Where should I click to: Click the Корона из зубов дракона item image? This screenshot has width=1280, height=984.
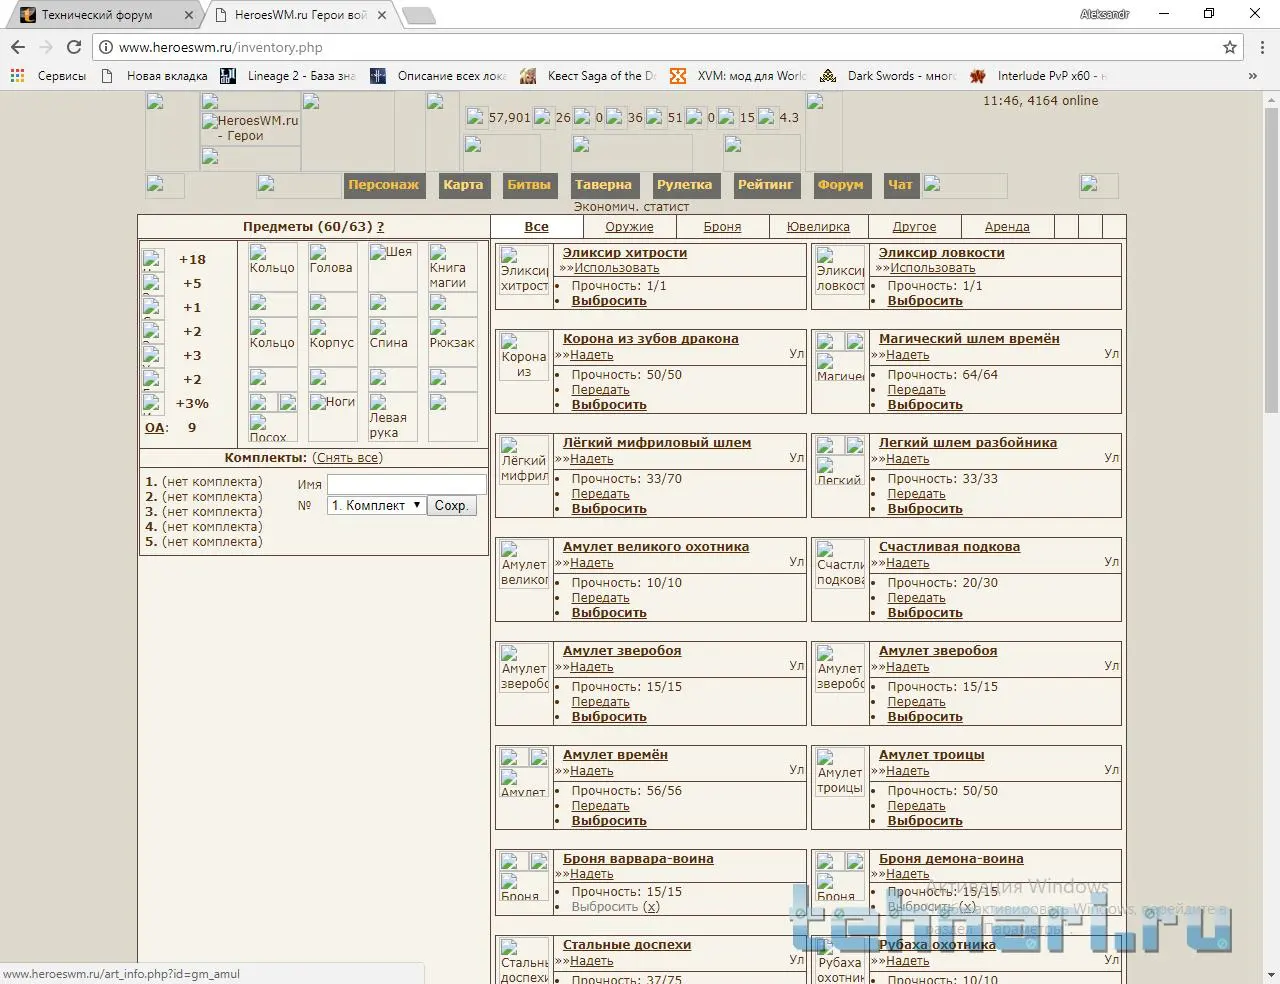tap(524, 357)
